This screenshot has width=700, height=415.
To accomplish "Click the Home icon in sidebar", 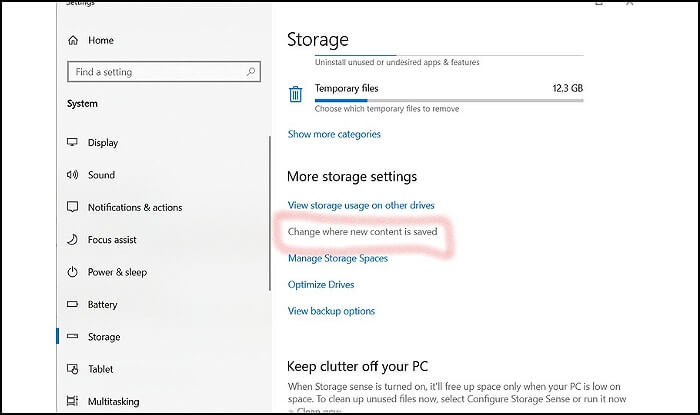I will (73, 40).
